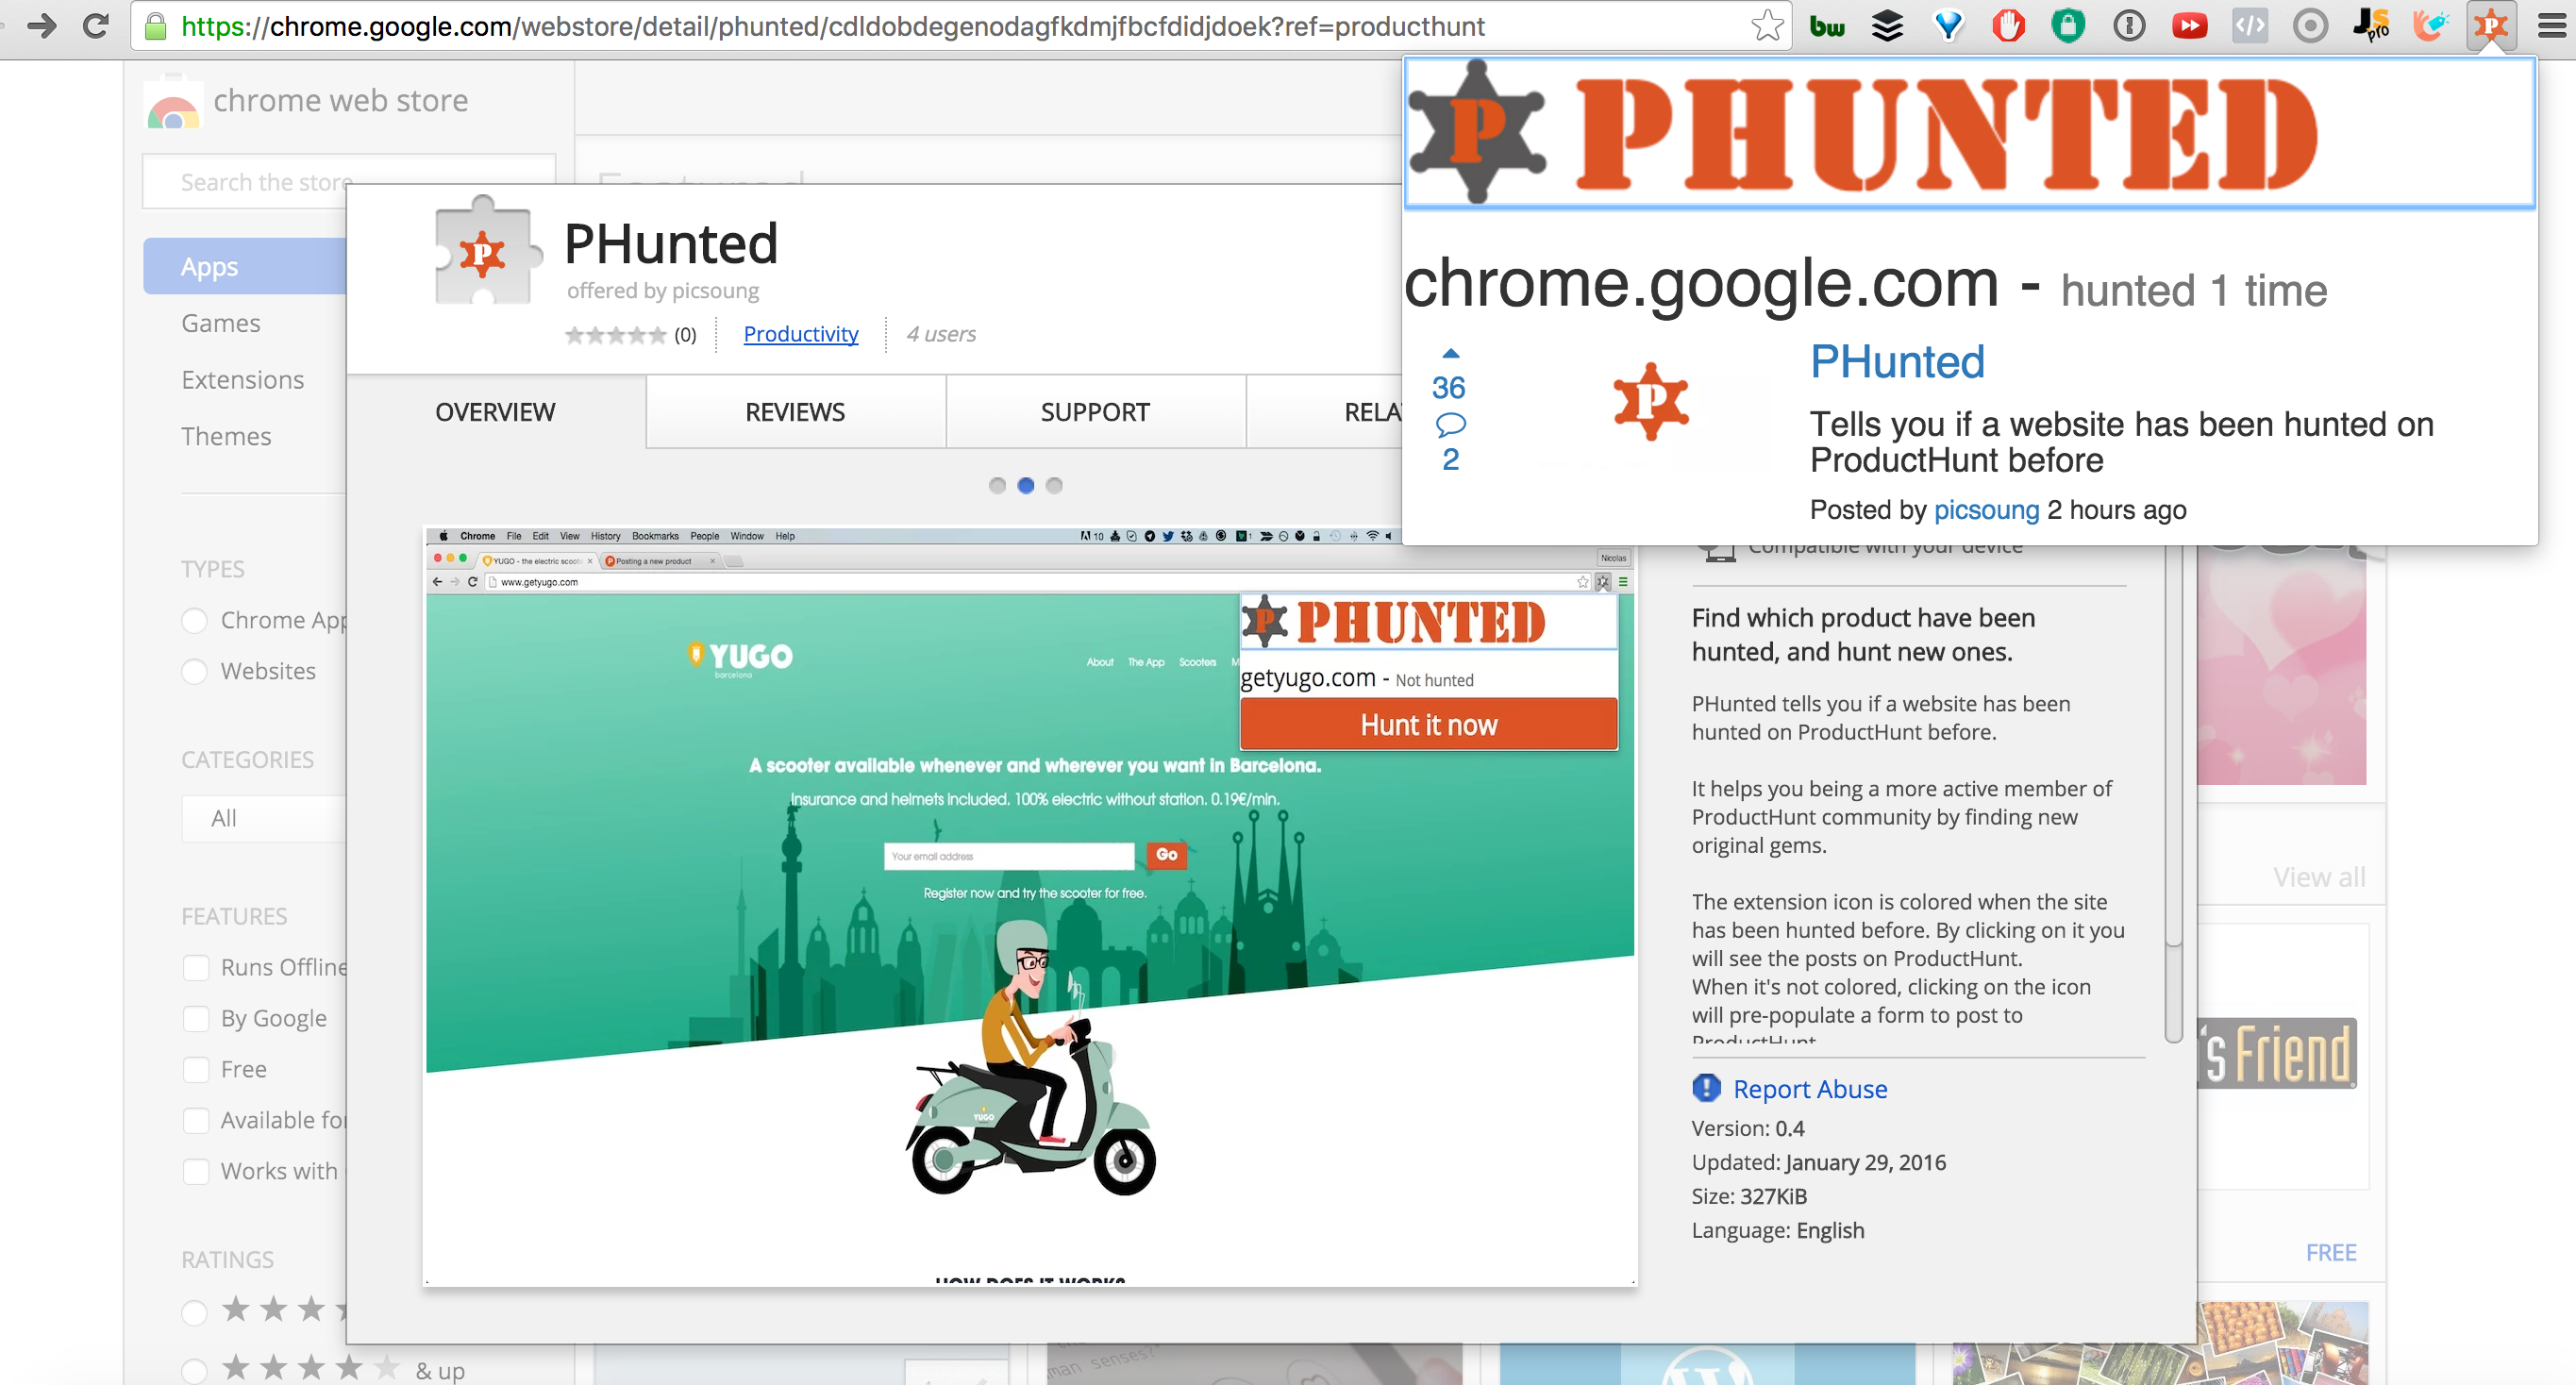The width and height of the screenshot is (2576, 1385).
Task: Open the SUPPORT tab
Action: (1095, 412)
